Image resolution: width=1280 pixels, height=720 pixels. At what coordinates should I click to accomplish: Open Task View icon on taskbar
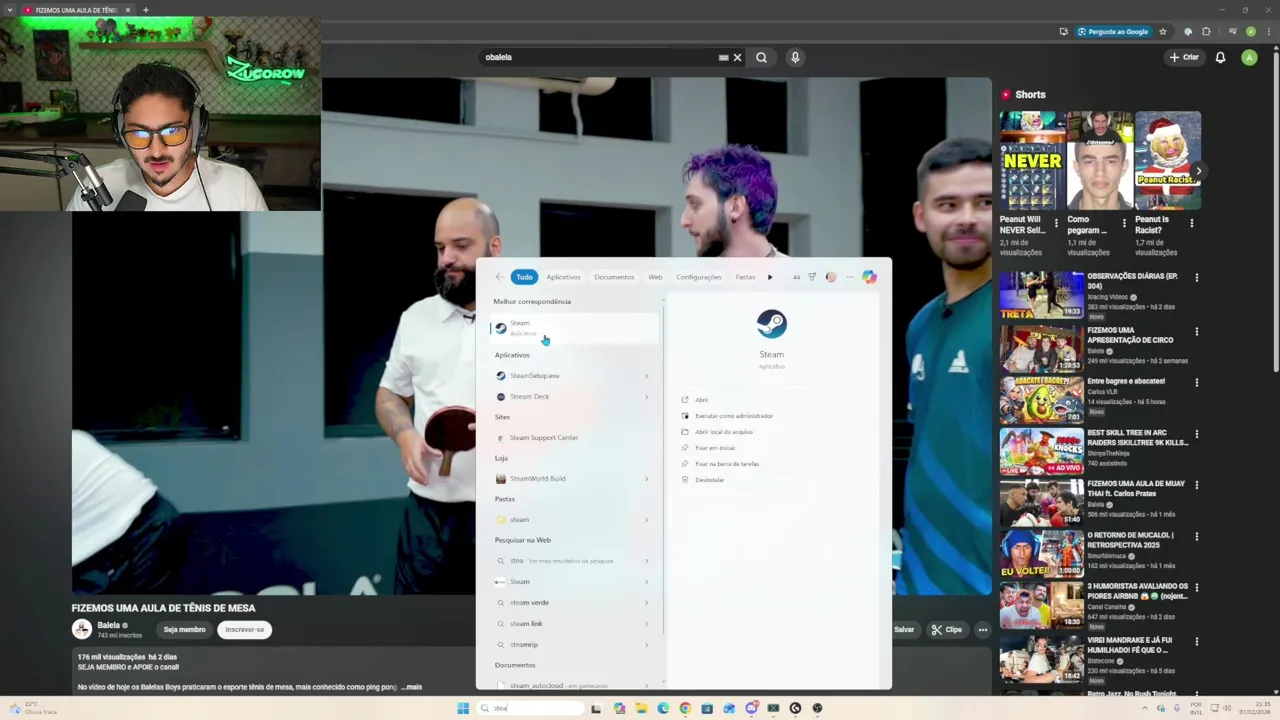(x=596, y=708)
